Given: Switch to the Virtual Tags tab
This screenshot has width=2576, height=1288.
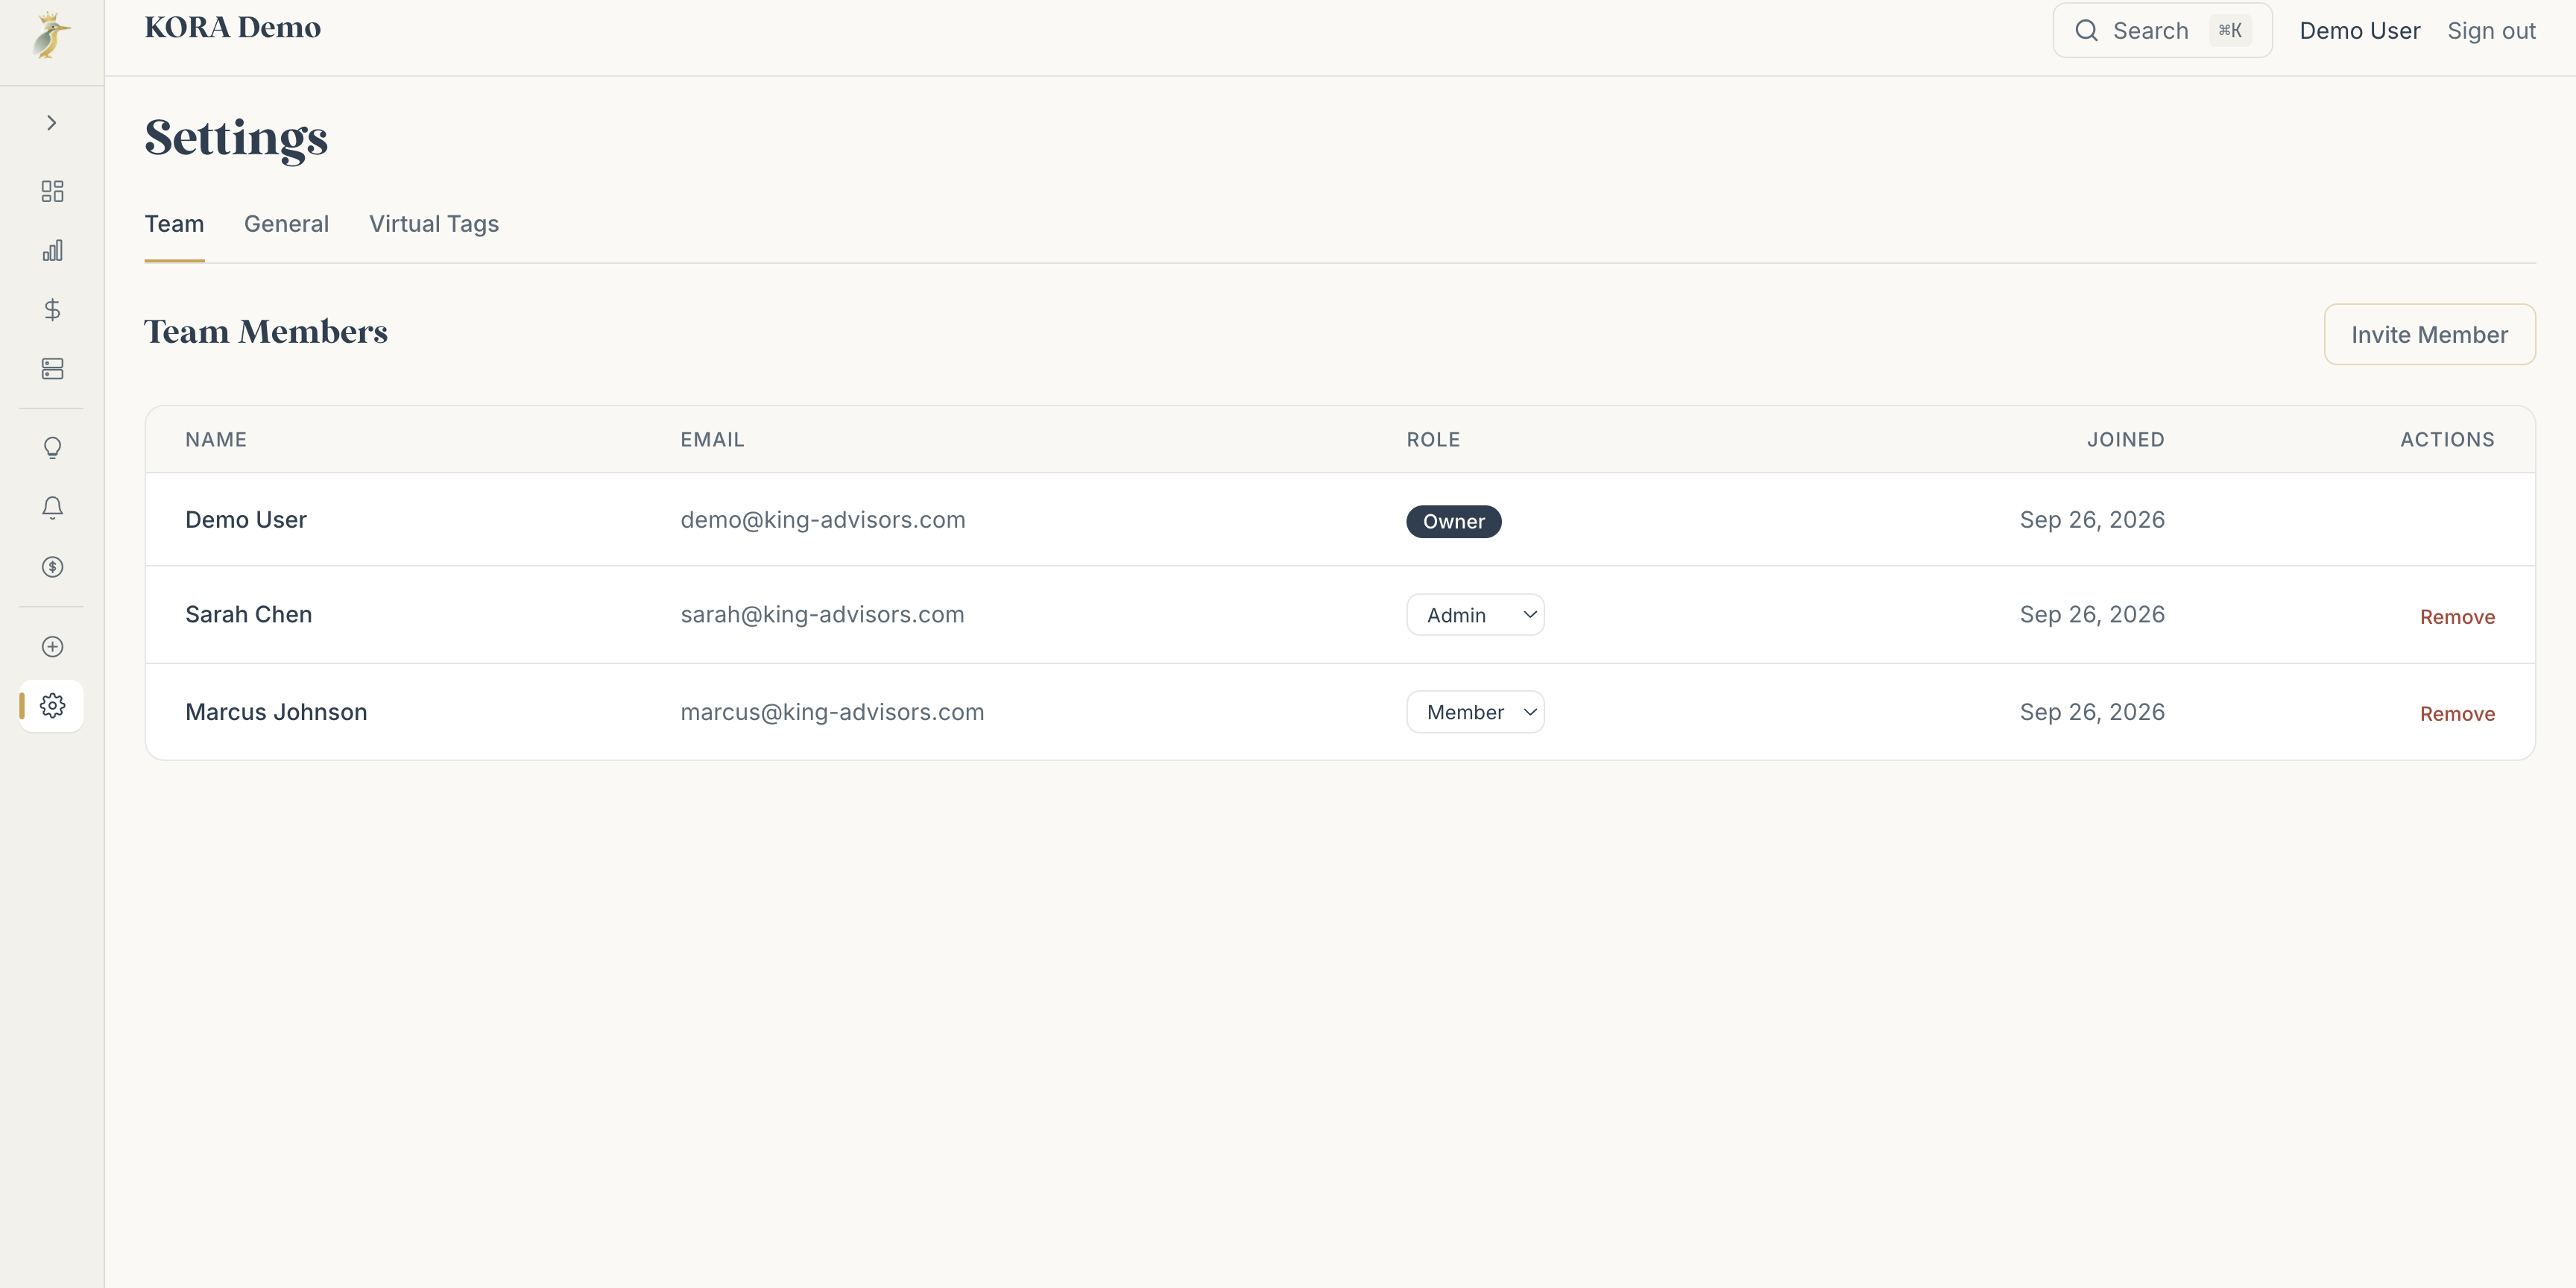Looking at the screenshot, I should click(434, 224).
